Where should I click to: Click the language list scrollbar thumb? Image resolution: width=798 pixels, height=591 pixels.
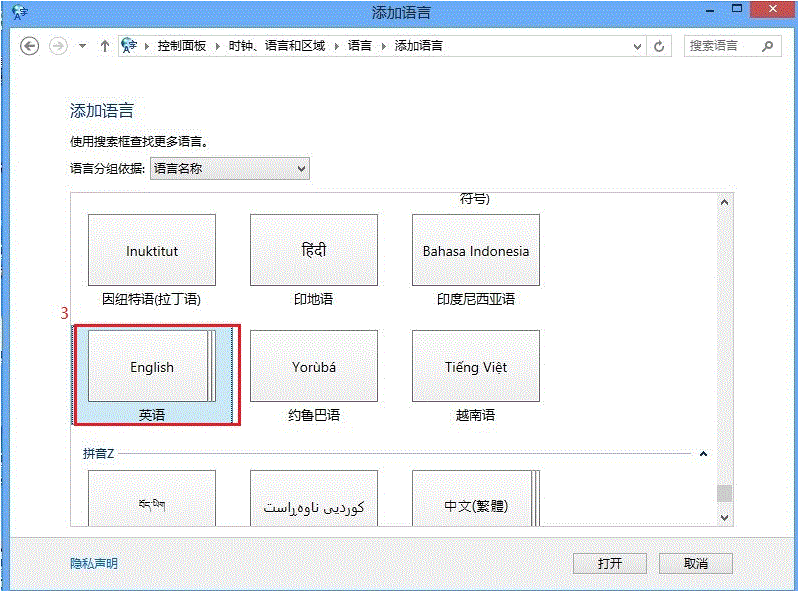click(725, 493)
